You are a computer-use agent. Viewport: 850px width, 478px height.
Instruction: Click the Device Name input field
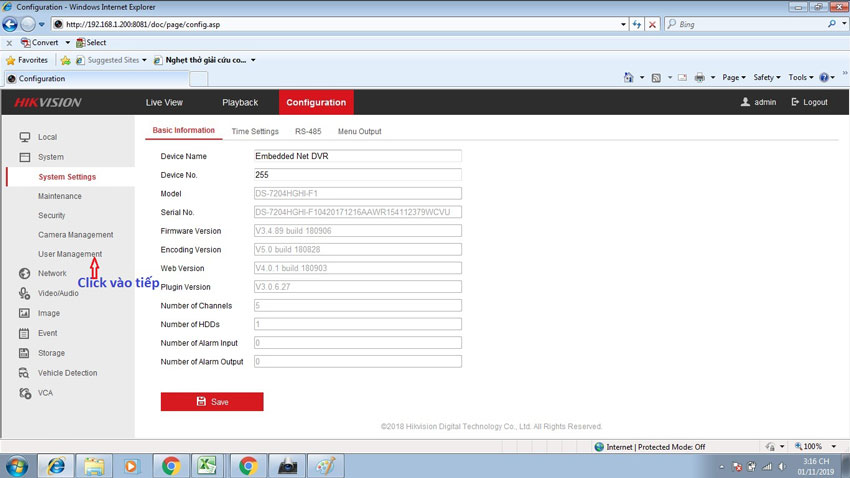[x=357, y=156]
